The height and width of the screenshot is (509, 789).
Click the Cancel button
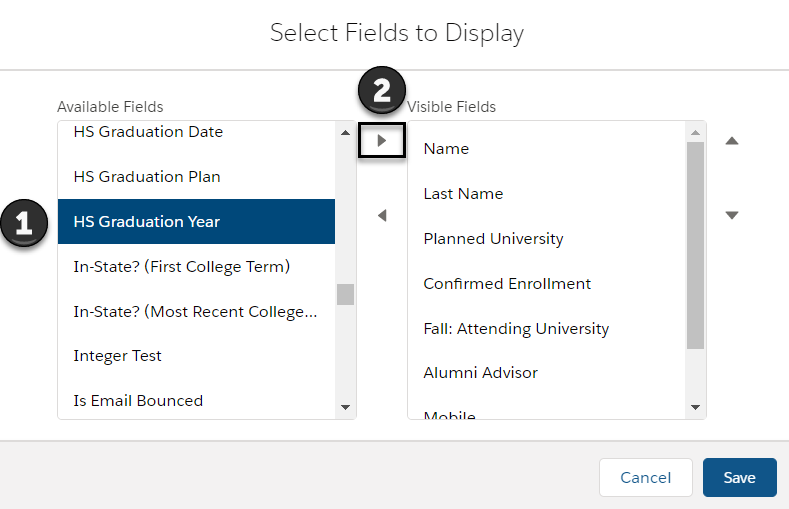pos(646,477)
